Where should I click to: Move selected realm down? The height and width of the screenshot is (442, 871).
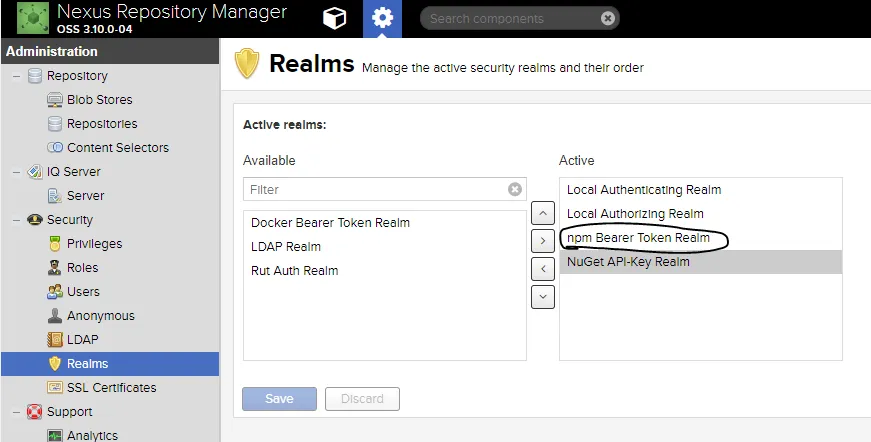(543, 297)
